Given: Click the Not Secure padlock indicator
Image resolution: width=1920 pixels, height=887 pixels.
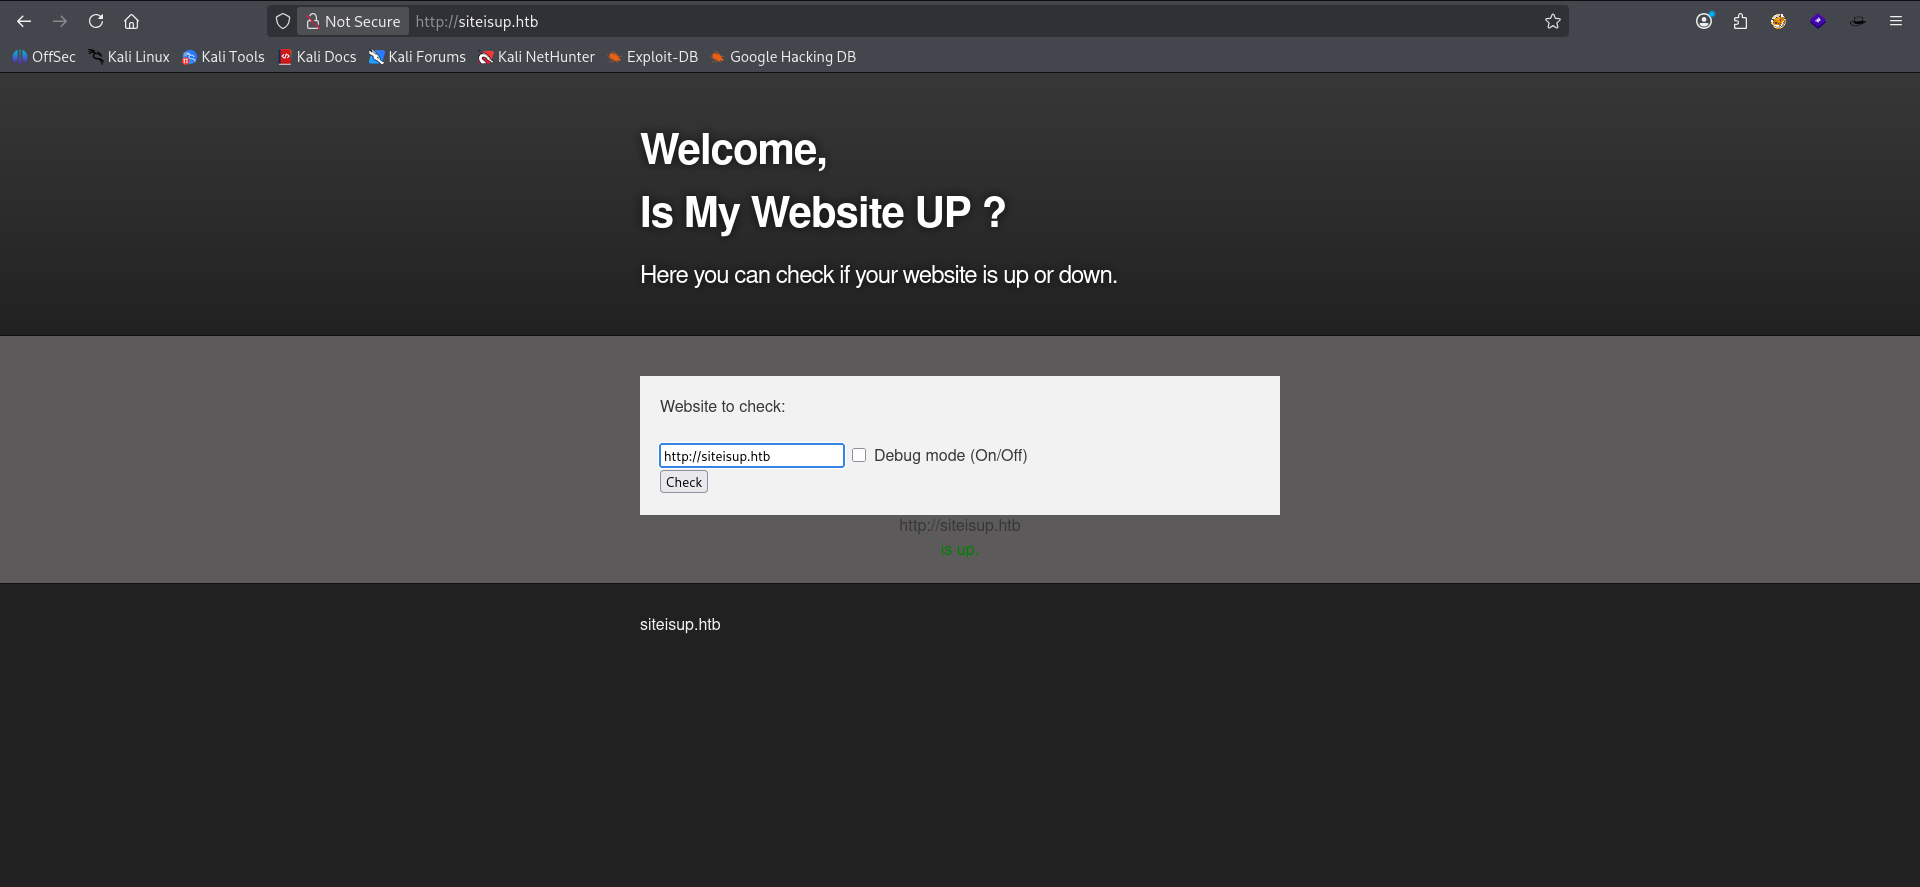Looking at the screenshot, I should (353, 21).
